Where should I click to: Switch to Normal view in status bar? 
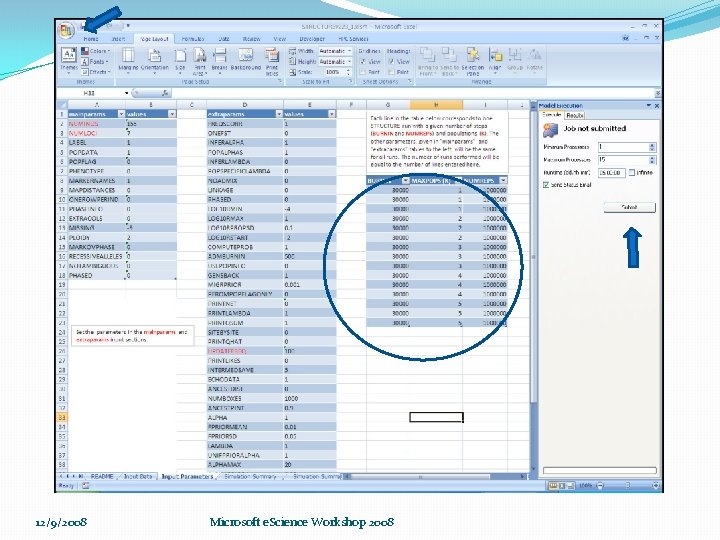[553, 485]
